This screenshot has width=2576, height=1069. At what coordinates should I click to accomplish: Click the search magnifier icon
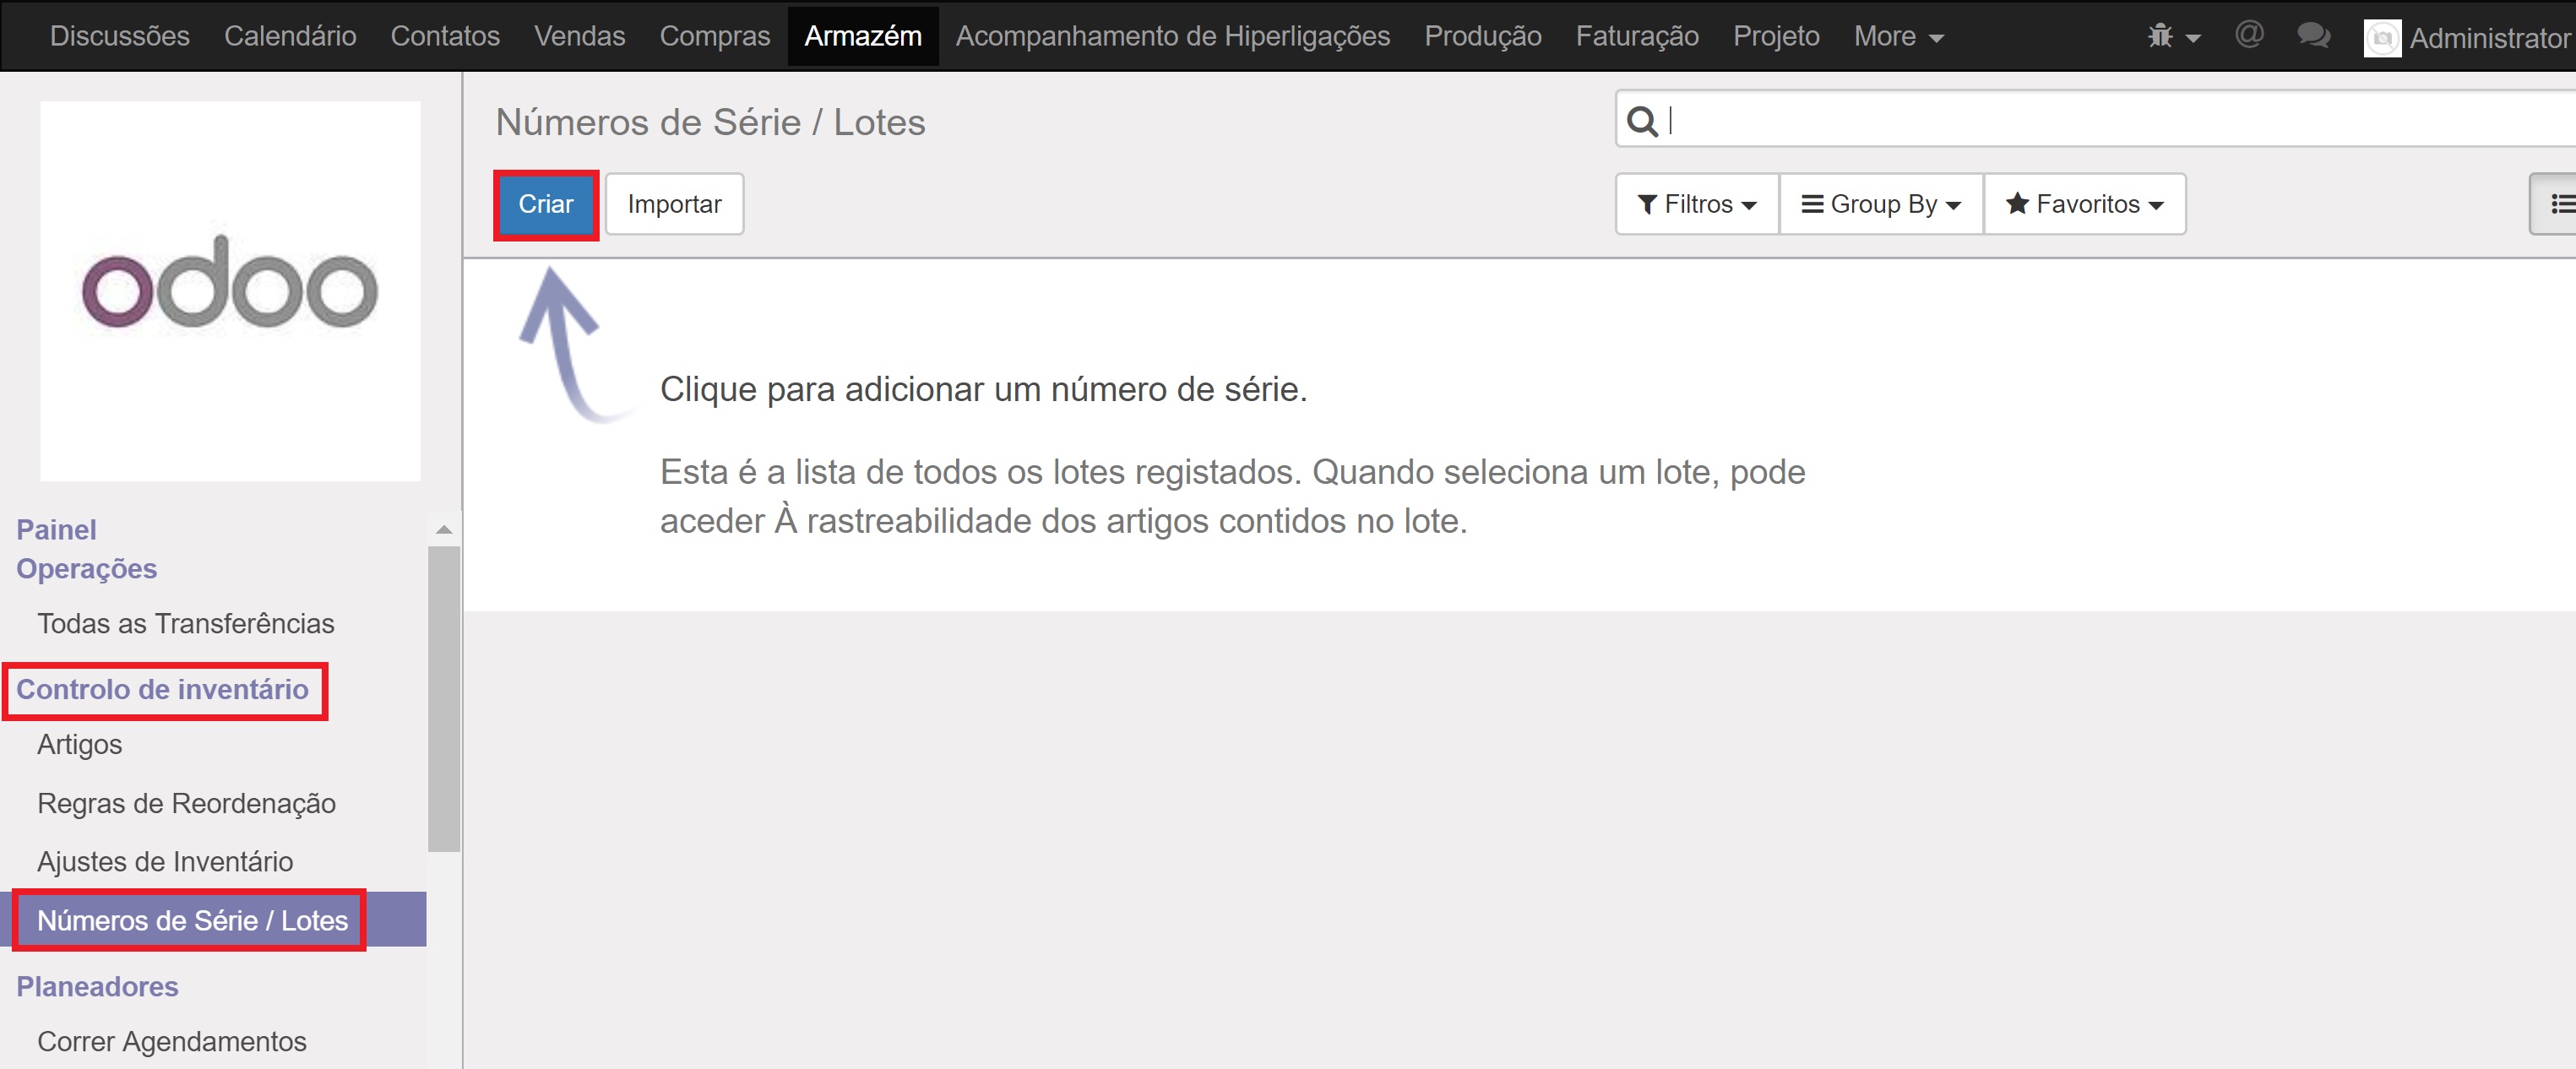click(1641, 121)
